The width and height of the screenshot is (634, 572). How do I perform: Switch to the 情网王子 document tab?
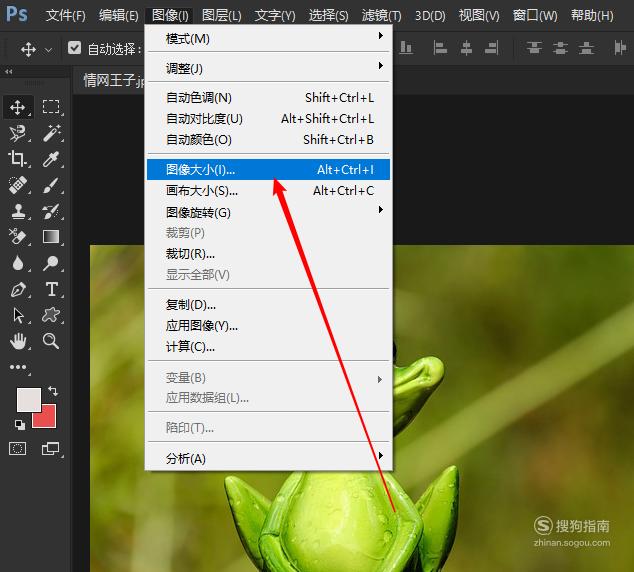pyautogui.click(x=113, y=80)
